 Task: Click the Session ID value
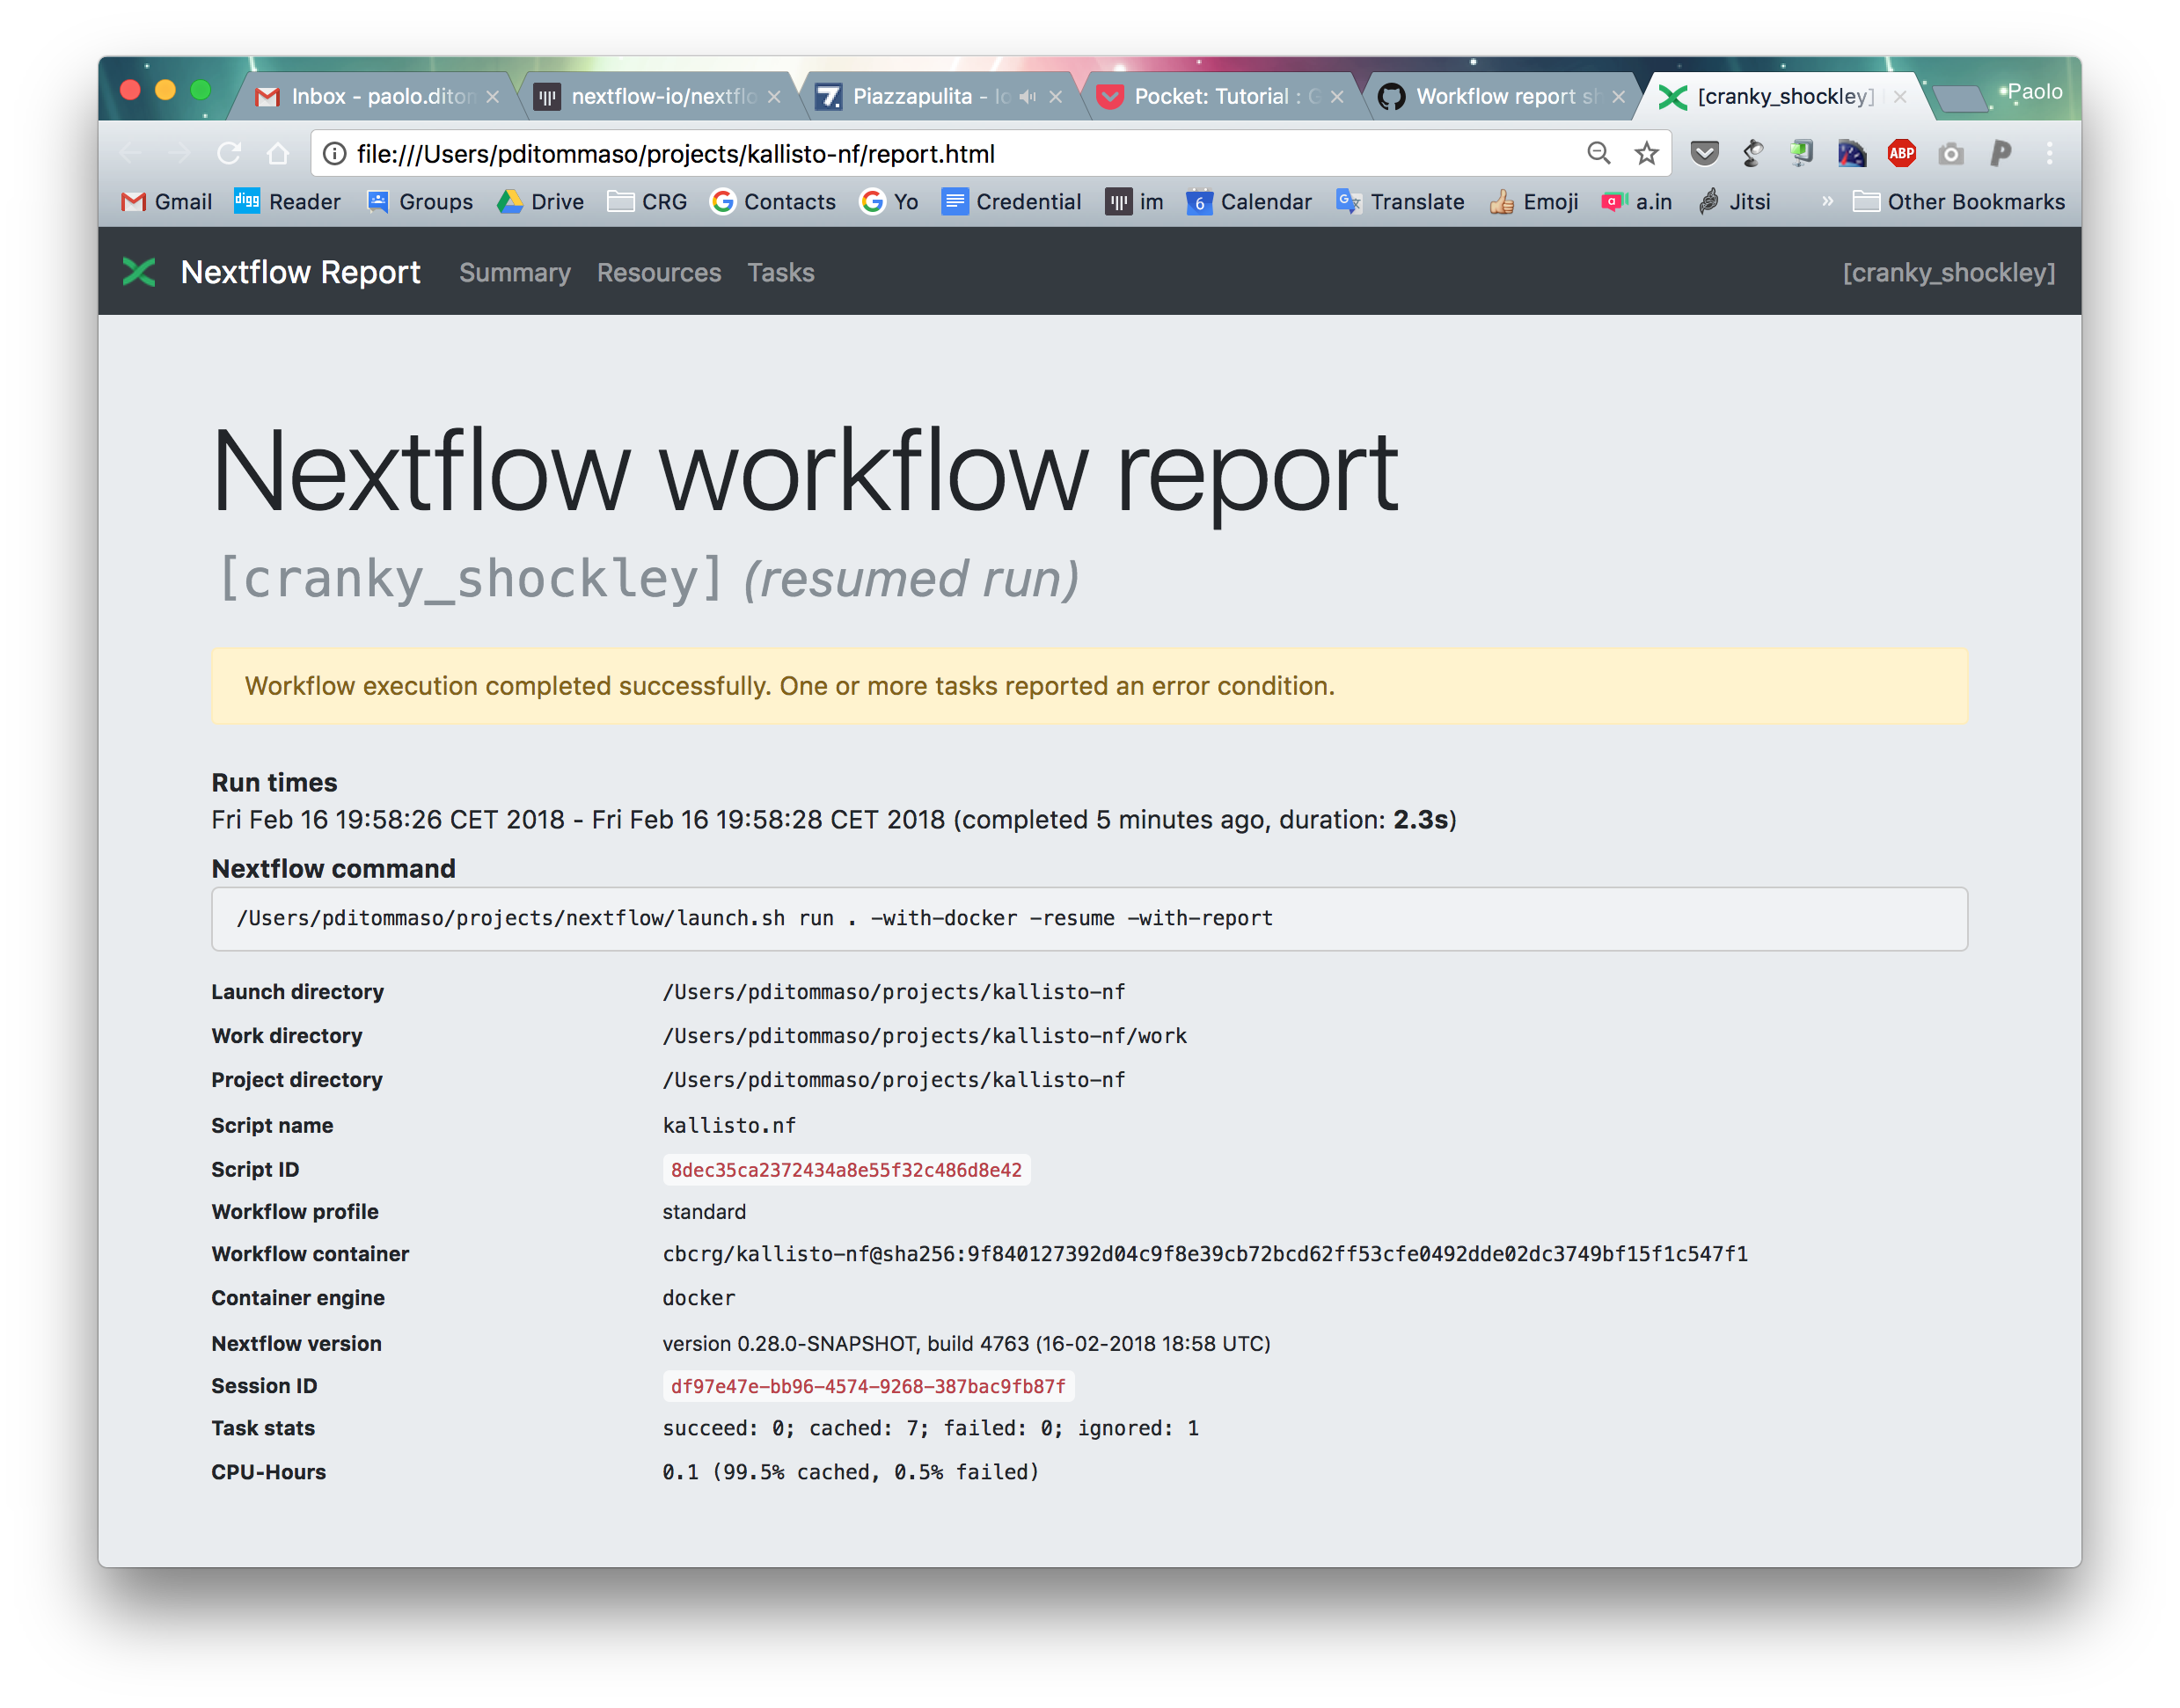point(868,1386)
